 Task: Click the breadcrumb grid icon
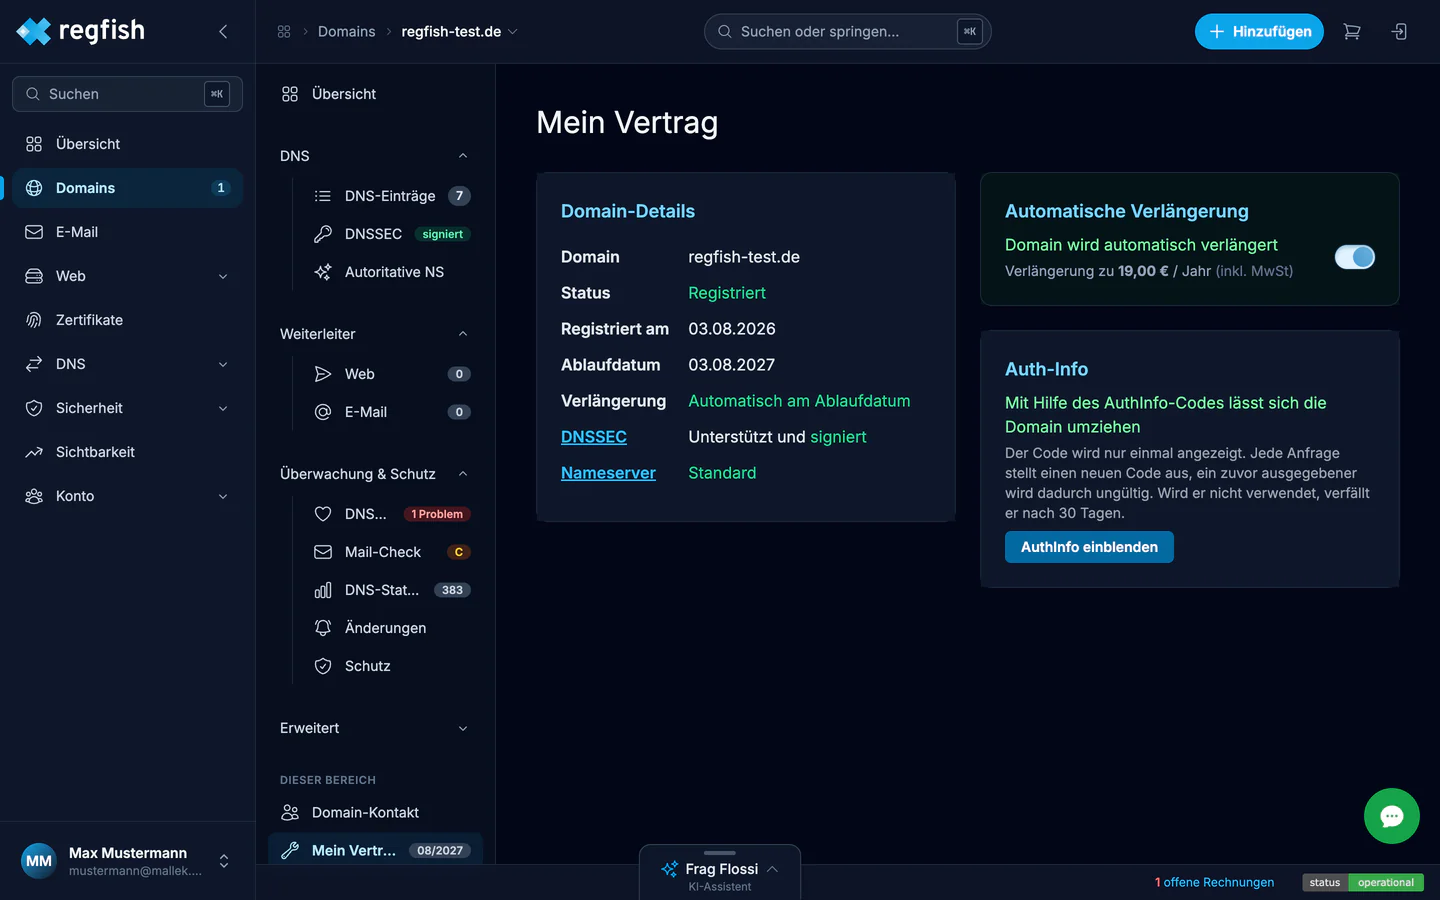[x=284, y=32]
